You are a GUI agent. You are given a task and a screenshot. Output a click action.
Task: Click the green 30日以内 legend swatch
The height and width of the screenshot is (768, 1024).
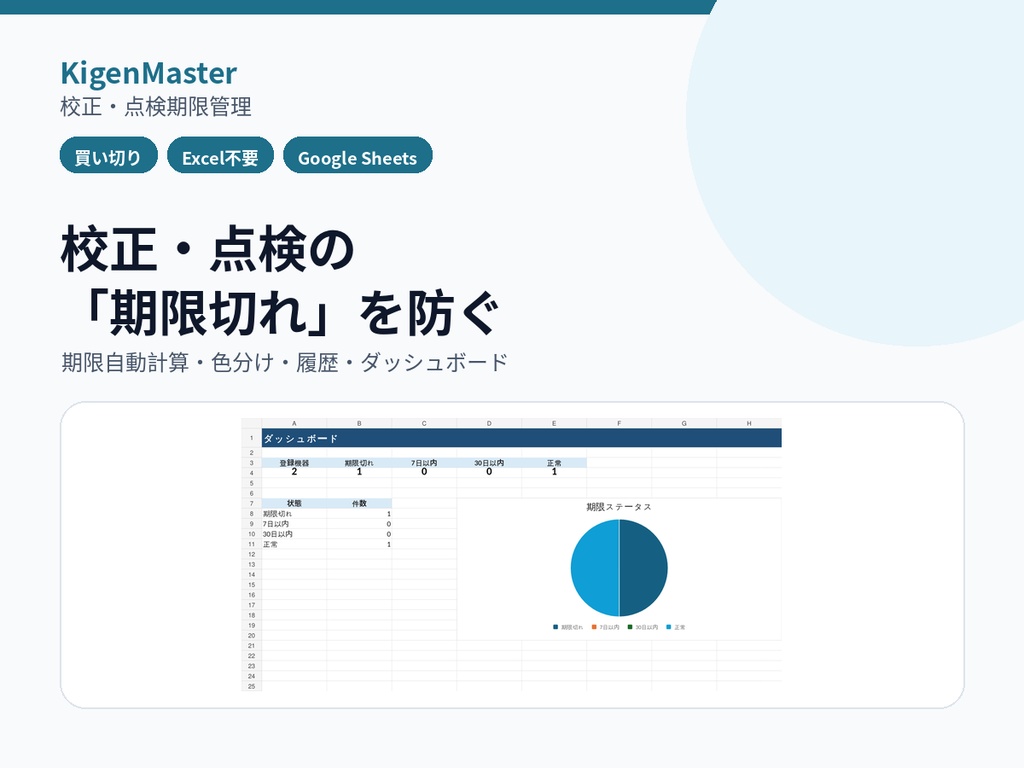point(630,627)
